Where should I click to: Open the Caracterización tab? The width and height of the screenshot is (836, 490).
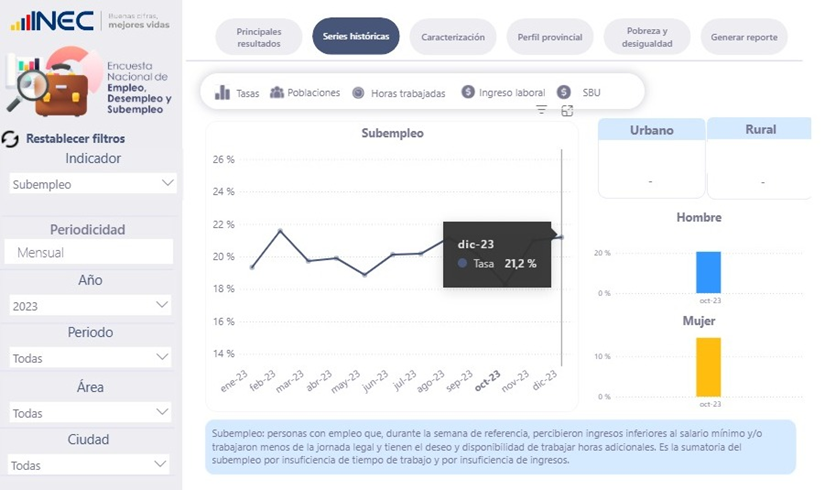pyautogui.click(x=452, y=37)
